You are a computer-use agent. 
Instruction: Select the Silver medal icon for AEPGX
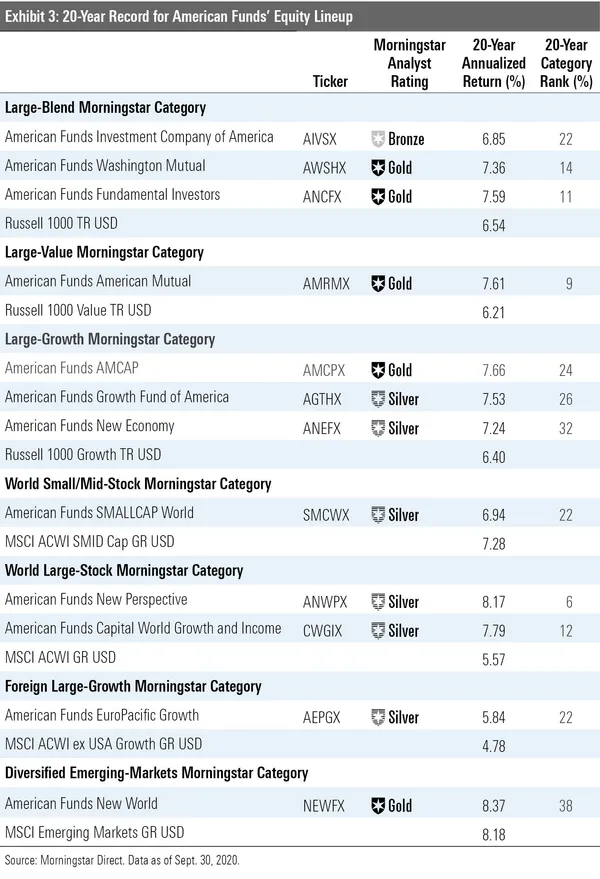tap(378, 717)
